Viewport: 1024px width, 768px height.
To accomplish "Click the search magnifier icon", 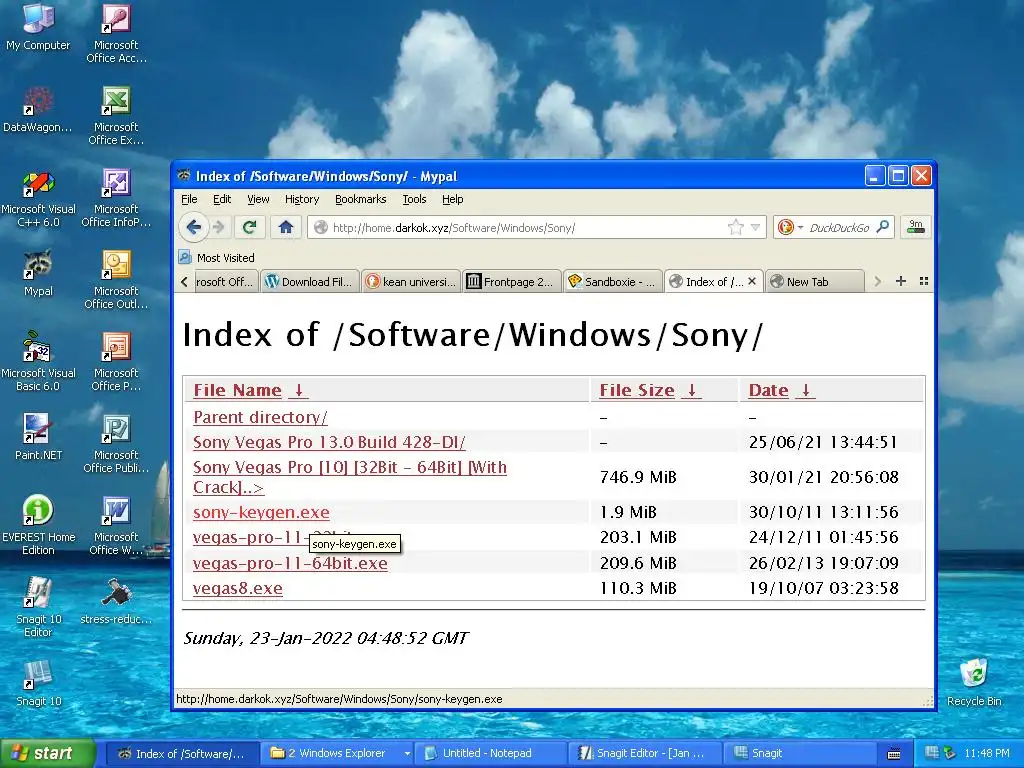I will point(882,227).
